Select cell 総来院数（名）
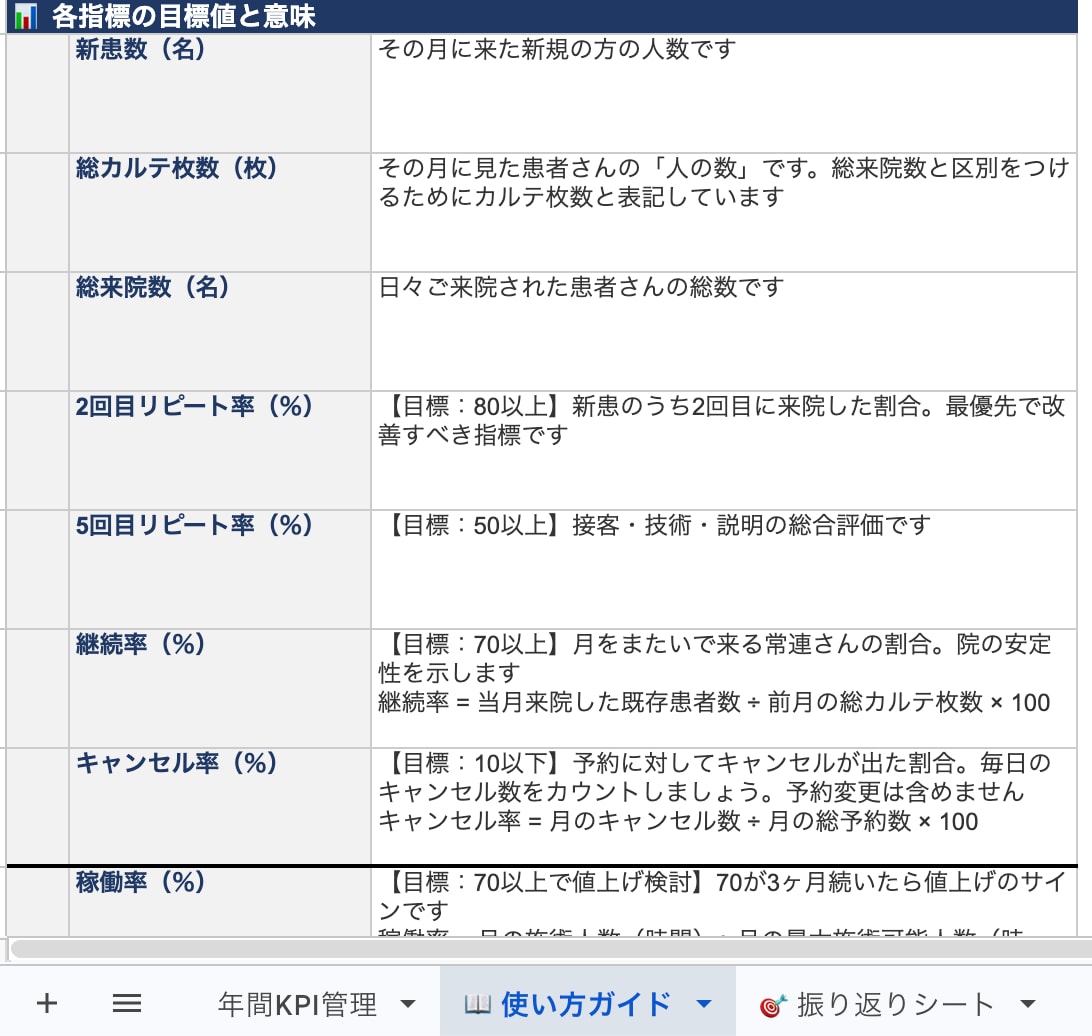Viewport: 1092px width, 1036px height. [220, 331]
